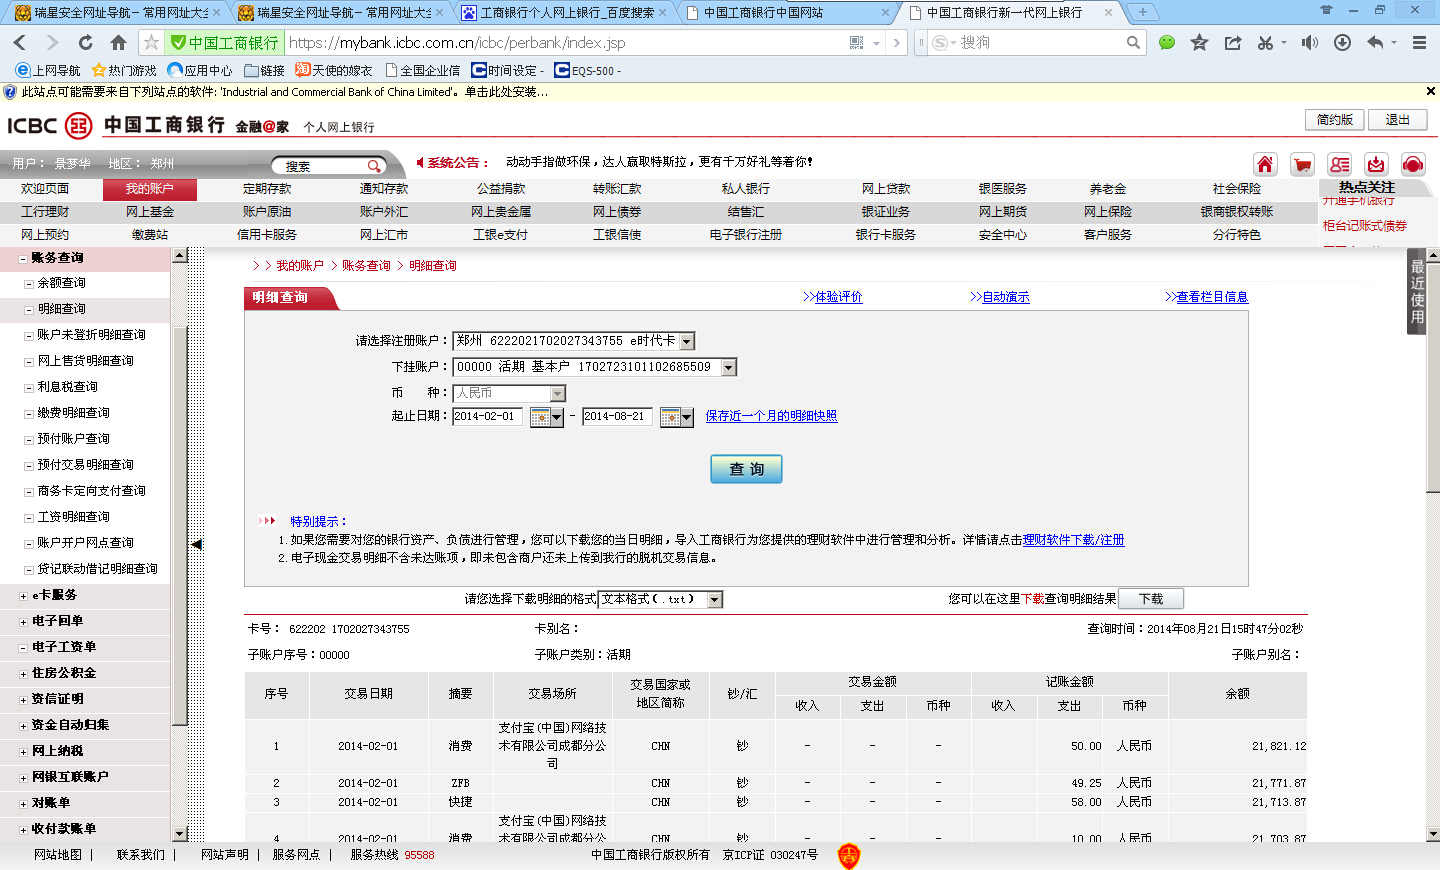Click the search magnifier in ICBC search box
The width and height of the screenshot is (1440, 870).
373,166
